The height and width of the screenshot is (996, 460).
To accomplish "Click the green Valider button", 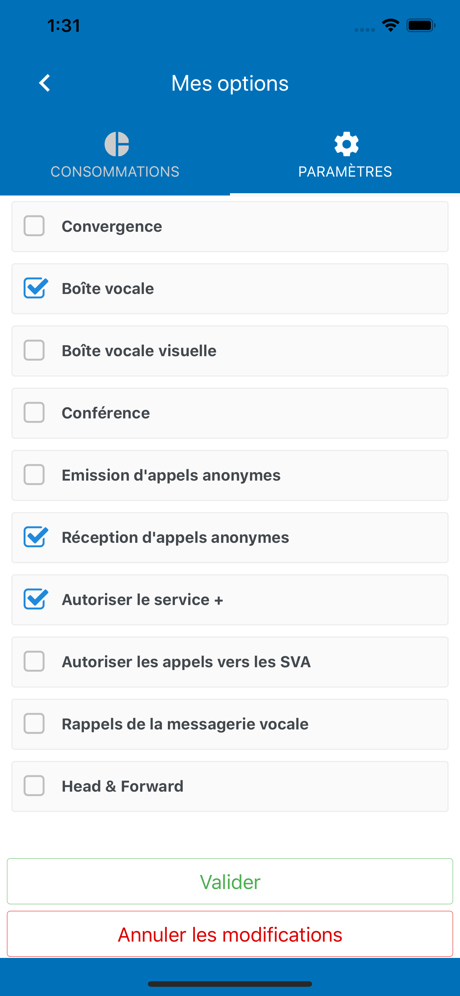I will pos(230,882).
